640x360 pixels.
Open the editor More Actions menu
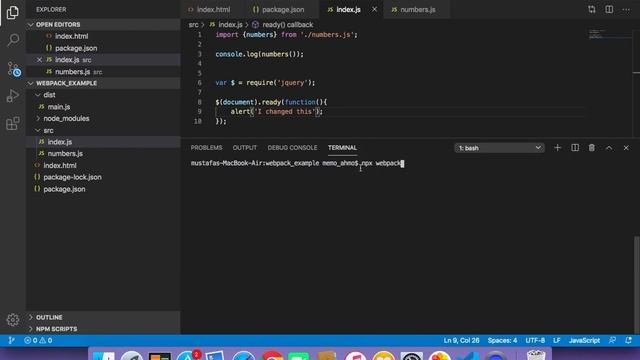pos(626,9)
